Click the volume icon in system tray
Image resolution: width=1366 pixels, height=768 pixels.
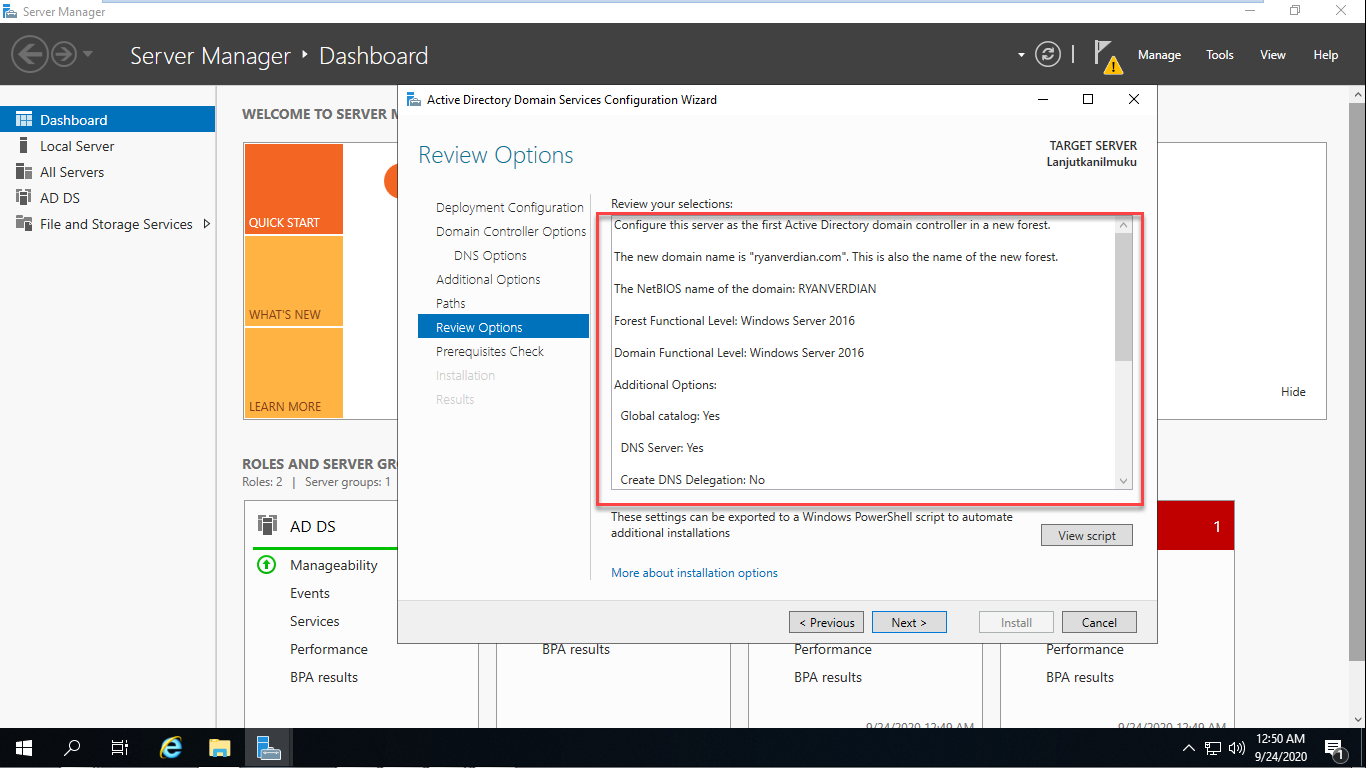pyautogui.click(x=1237, y=747)
